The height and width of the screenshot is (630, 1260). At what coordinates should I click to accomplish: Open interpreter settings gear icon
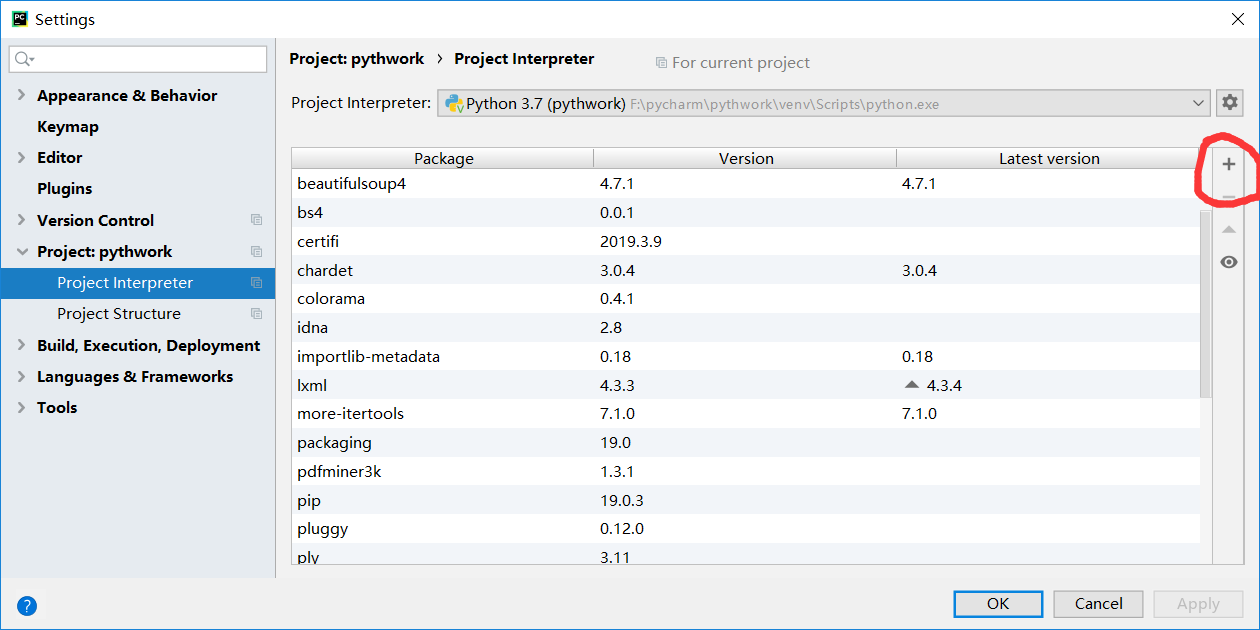coord(1230,103)
